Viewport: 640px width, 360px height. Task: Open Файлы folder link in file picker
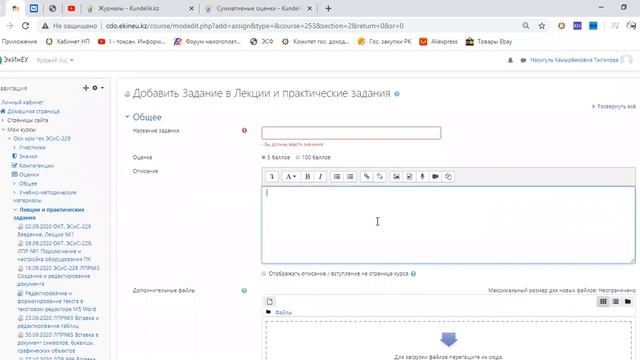pyautogui.click(x=283, y=313)
